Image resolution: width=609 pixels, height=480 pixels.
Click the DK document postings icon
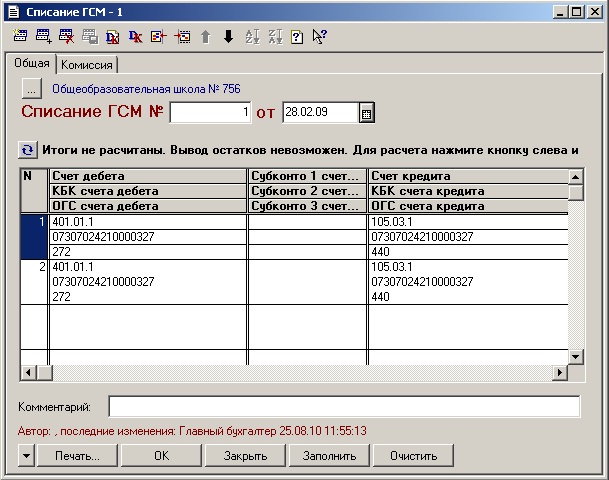[x=113, y=37]
